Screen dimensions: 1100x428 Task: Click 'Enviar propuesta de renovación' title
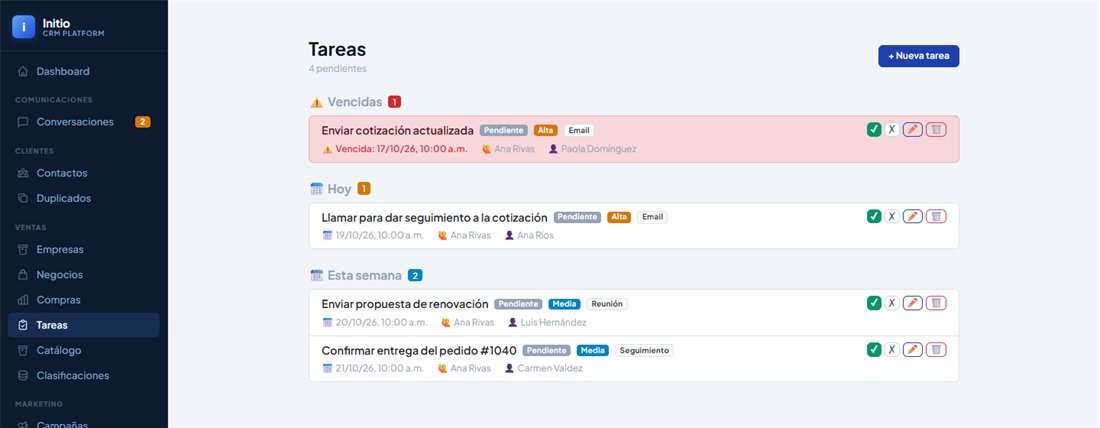click(x=405, y=305)
